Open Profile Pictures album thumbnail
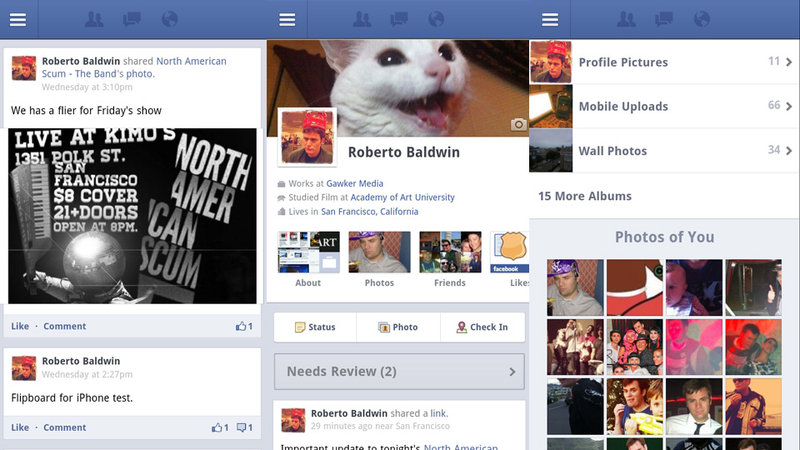 coord(551,62)
